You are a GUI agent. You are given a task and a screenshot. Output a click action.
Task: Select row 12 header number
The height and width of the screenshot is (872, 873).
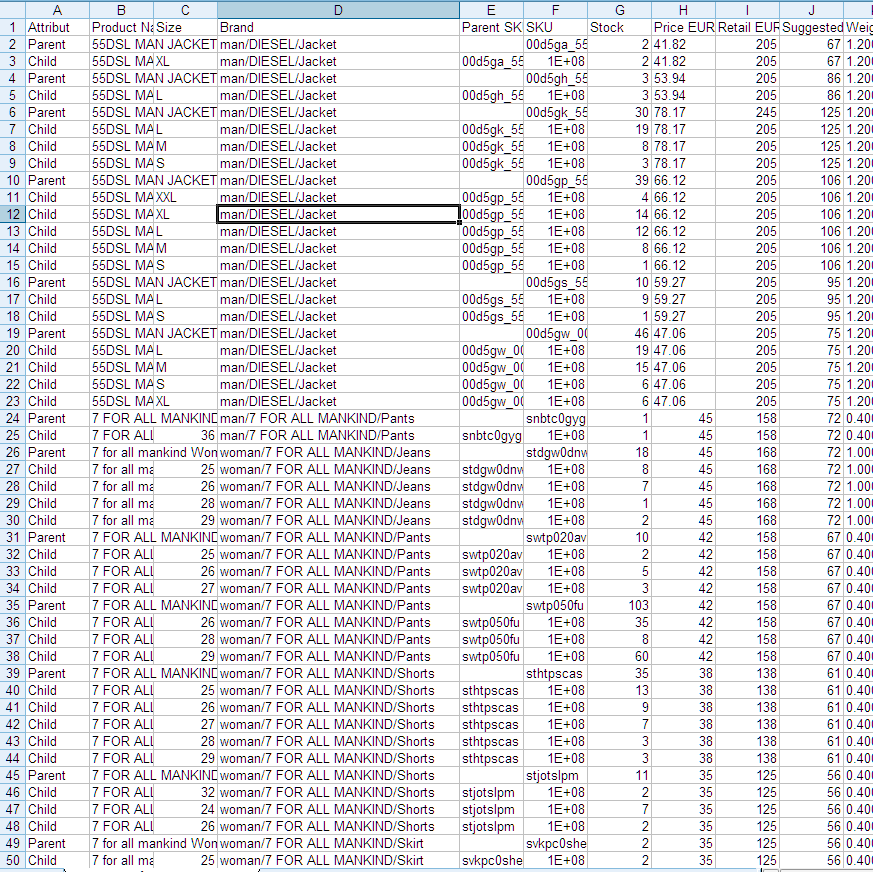point(13,214)
